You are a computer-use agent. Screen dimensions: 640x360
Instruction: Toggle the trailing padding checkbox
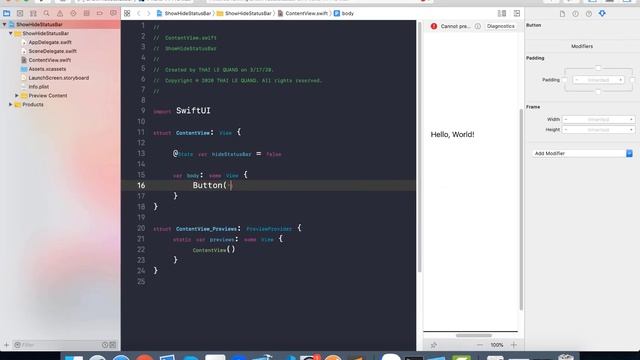(x=632, y=80)
